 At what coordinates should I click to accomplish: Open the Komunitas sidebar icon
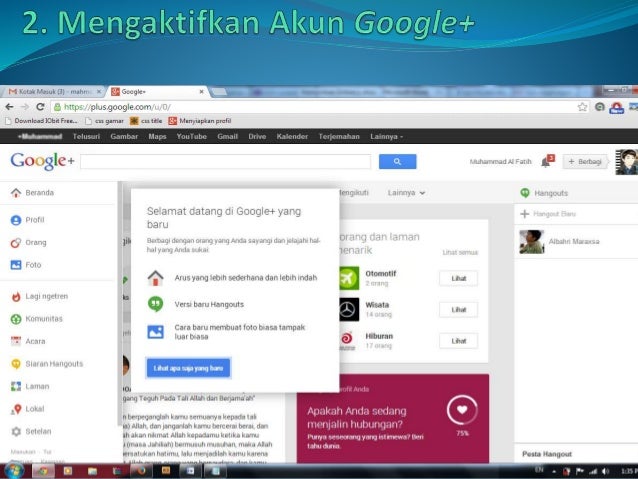click(16, 319)
